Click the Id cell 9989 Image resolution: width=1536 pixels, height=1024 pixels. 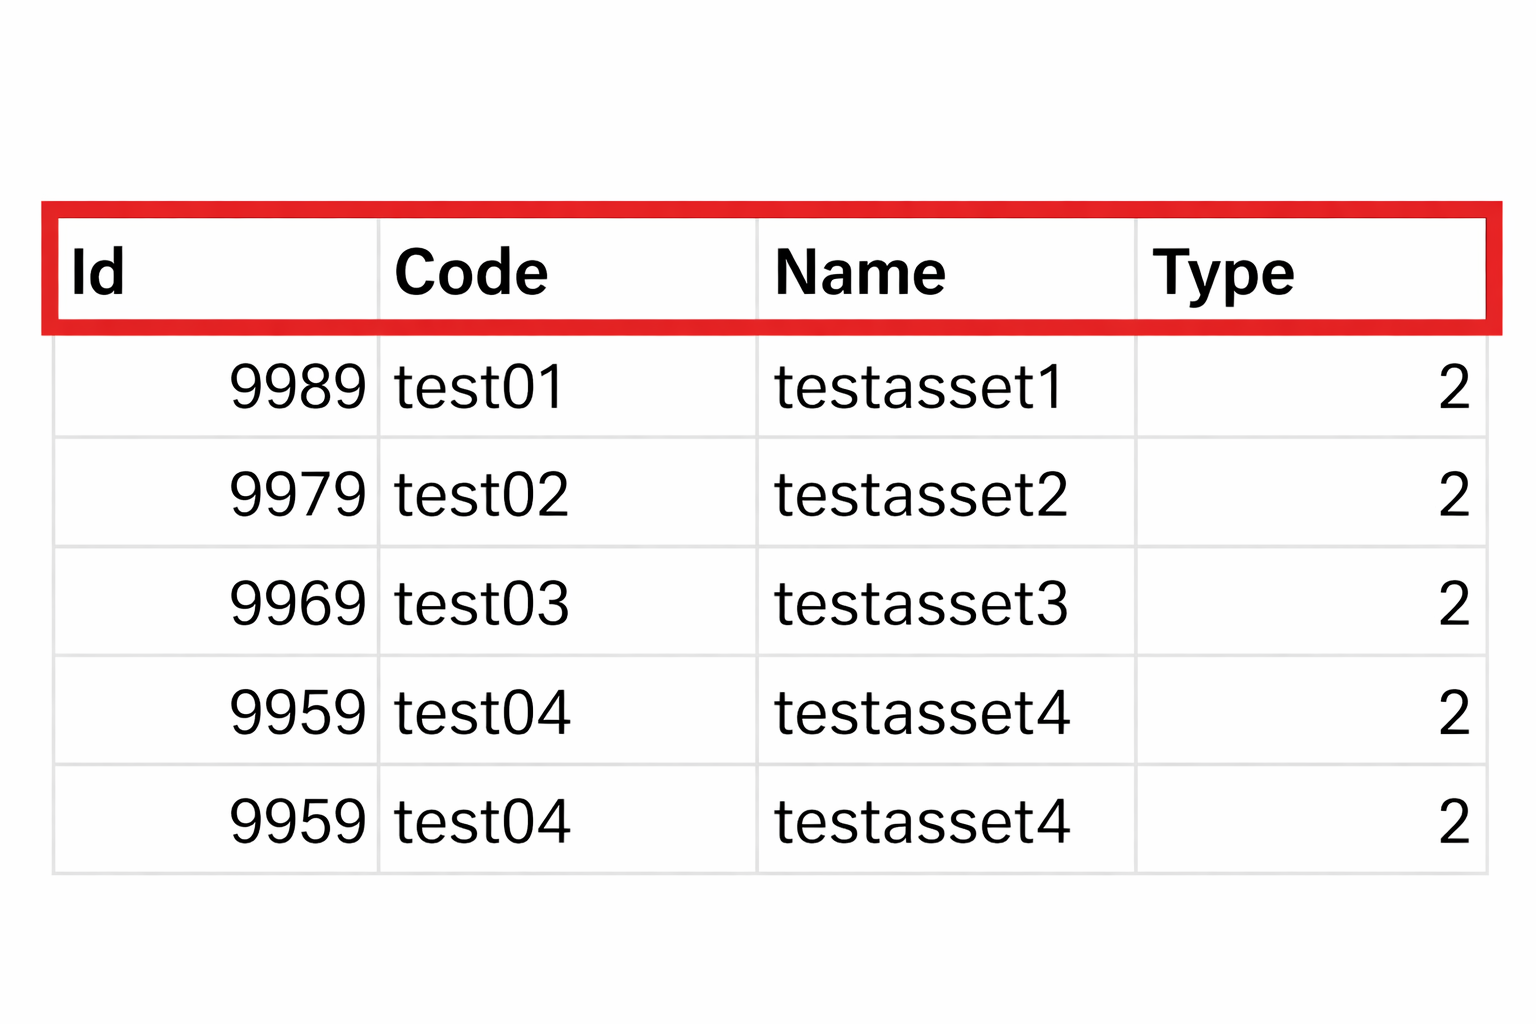(297, 387)
